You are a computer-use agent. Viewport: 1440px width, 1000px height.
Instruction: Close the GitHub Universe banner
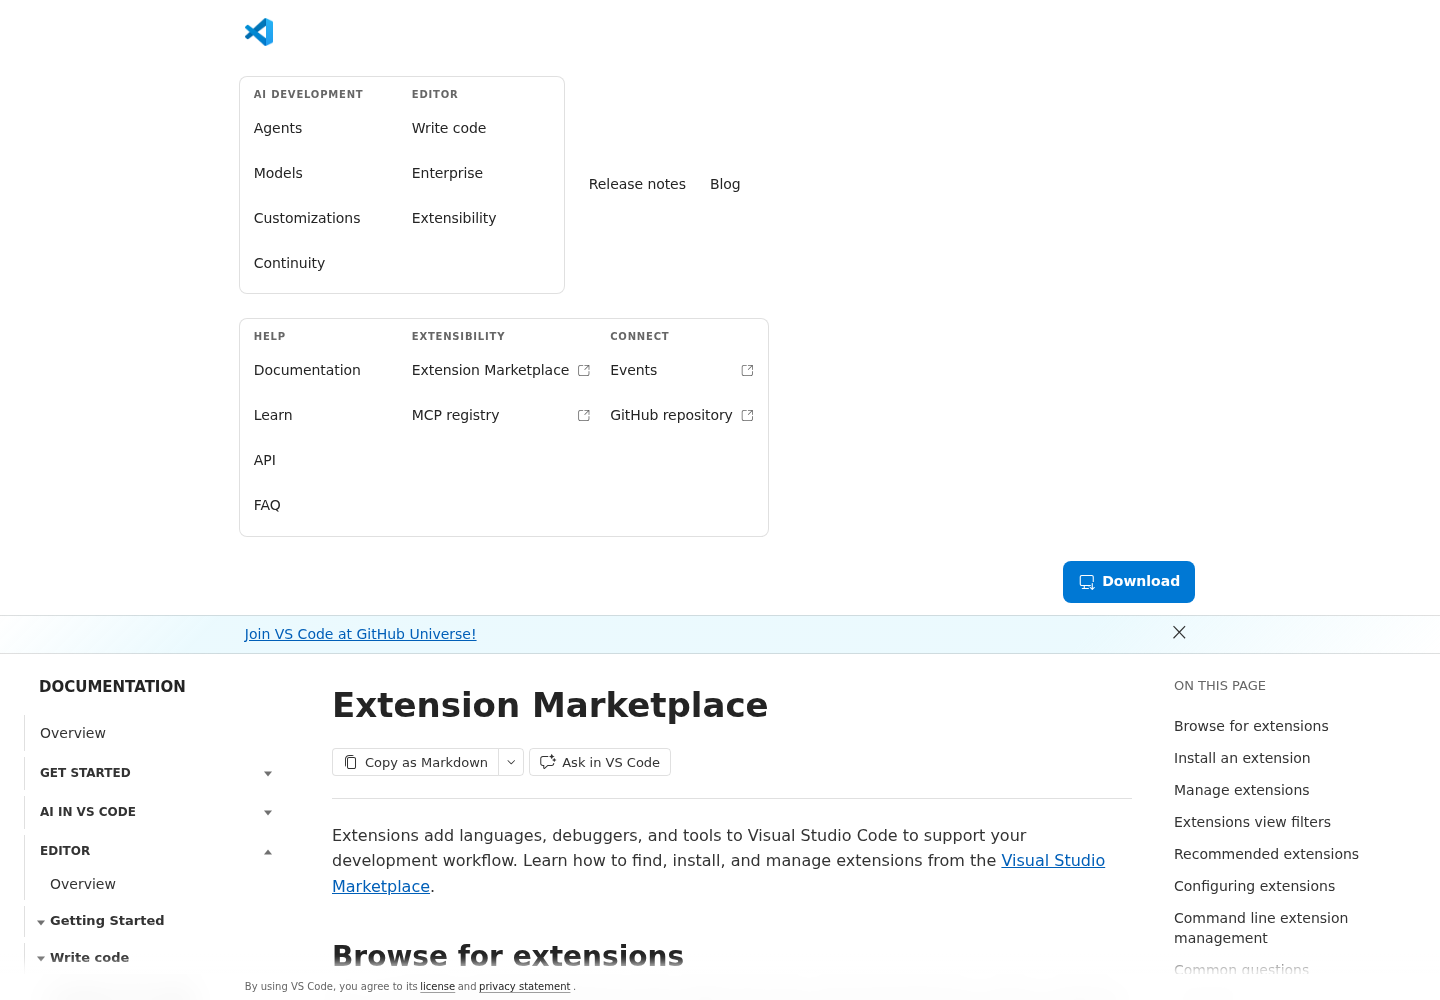[x=1179, y=632]
